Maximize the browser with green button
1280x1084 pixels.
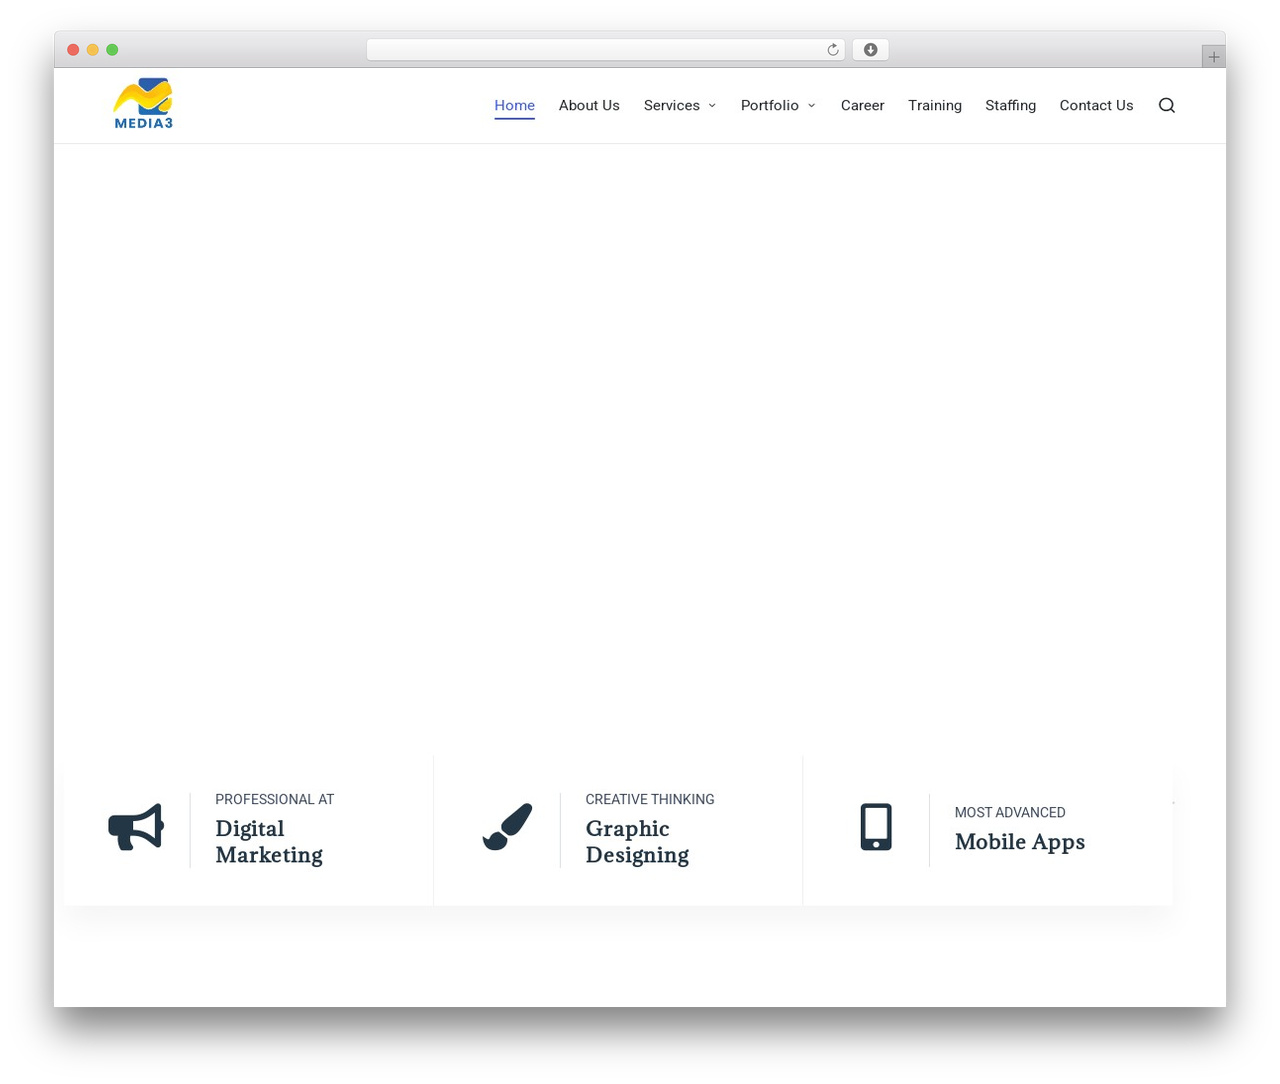[112, 50]
